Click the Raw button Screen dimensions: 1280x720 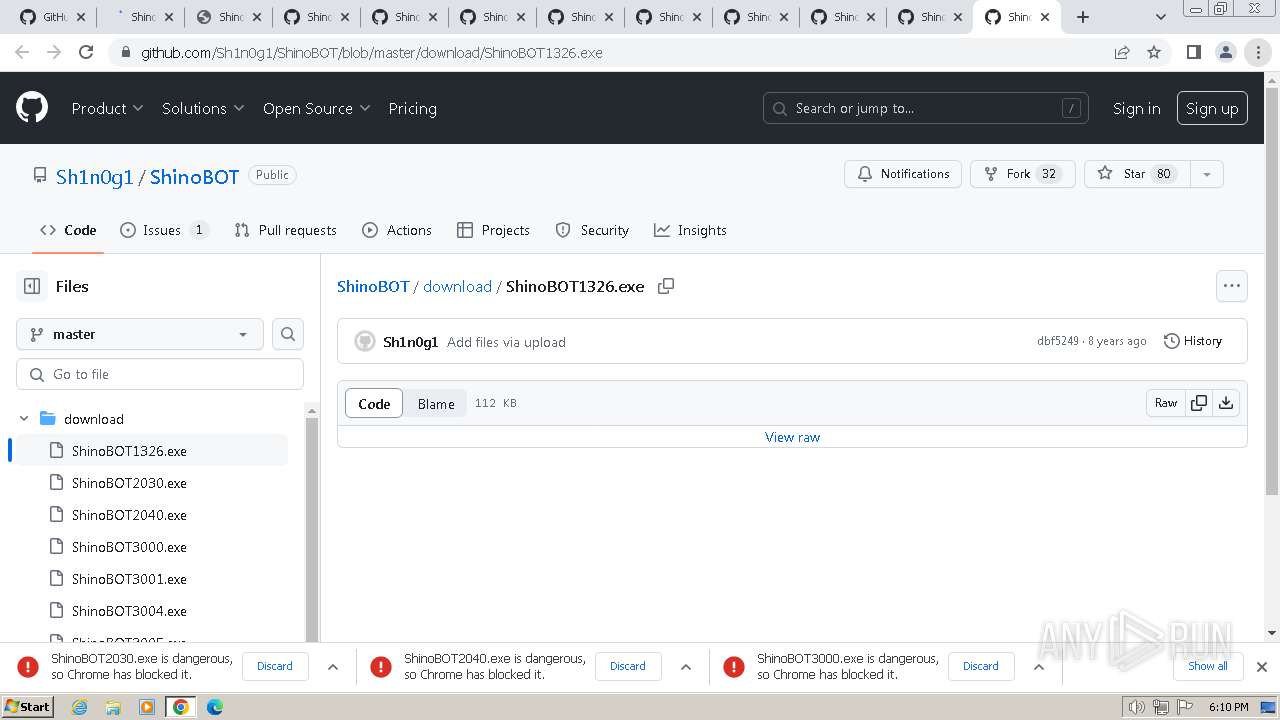[1166, 403]
